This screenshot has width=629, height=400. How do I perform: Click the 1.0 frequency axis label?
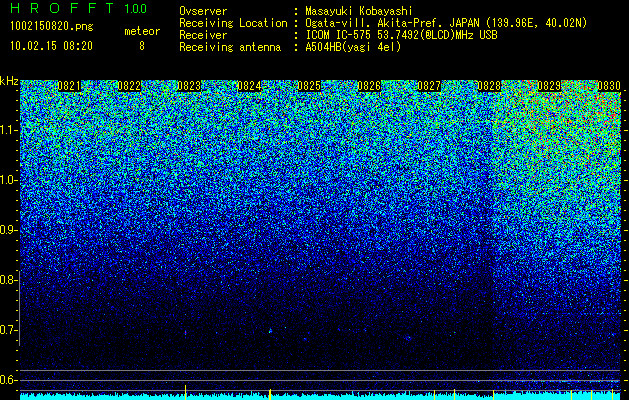tap(7, 180)
